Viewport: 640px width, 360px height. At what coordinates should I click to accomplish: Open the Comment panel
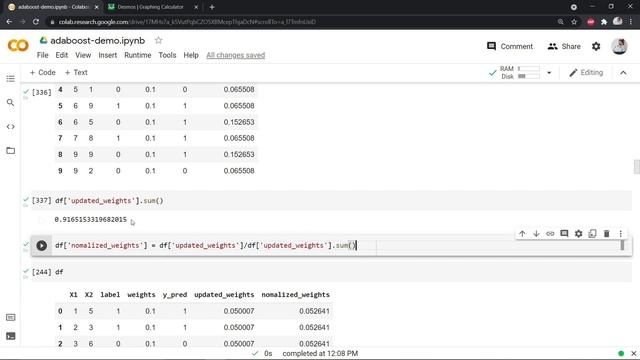(510, 47)
